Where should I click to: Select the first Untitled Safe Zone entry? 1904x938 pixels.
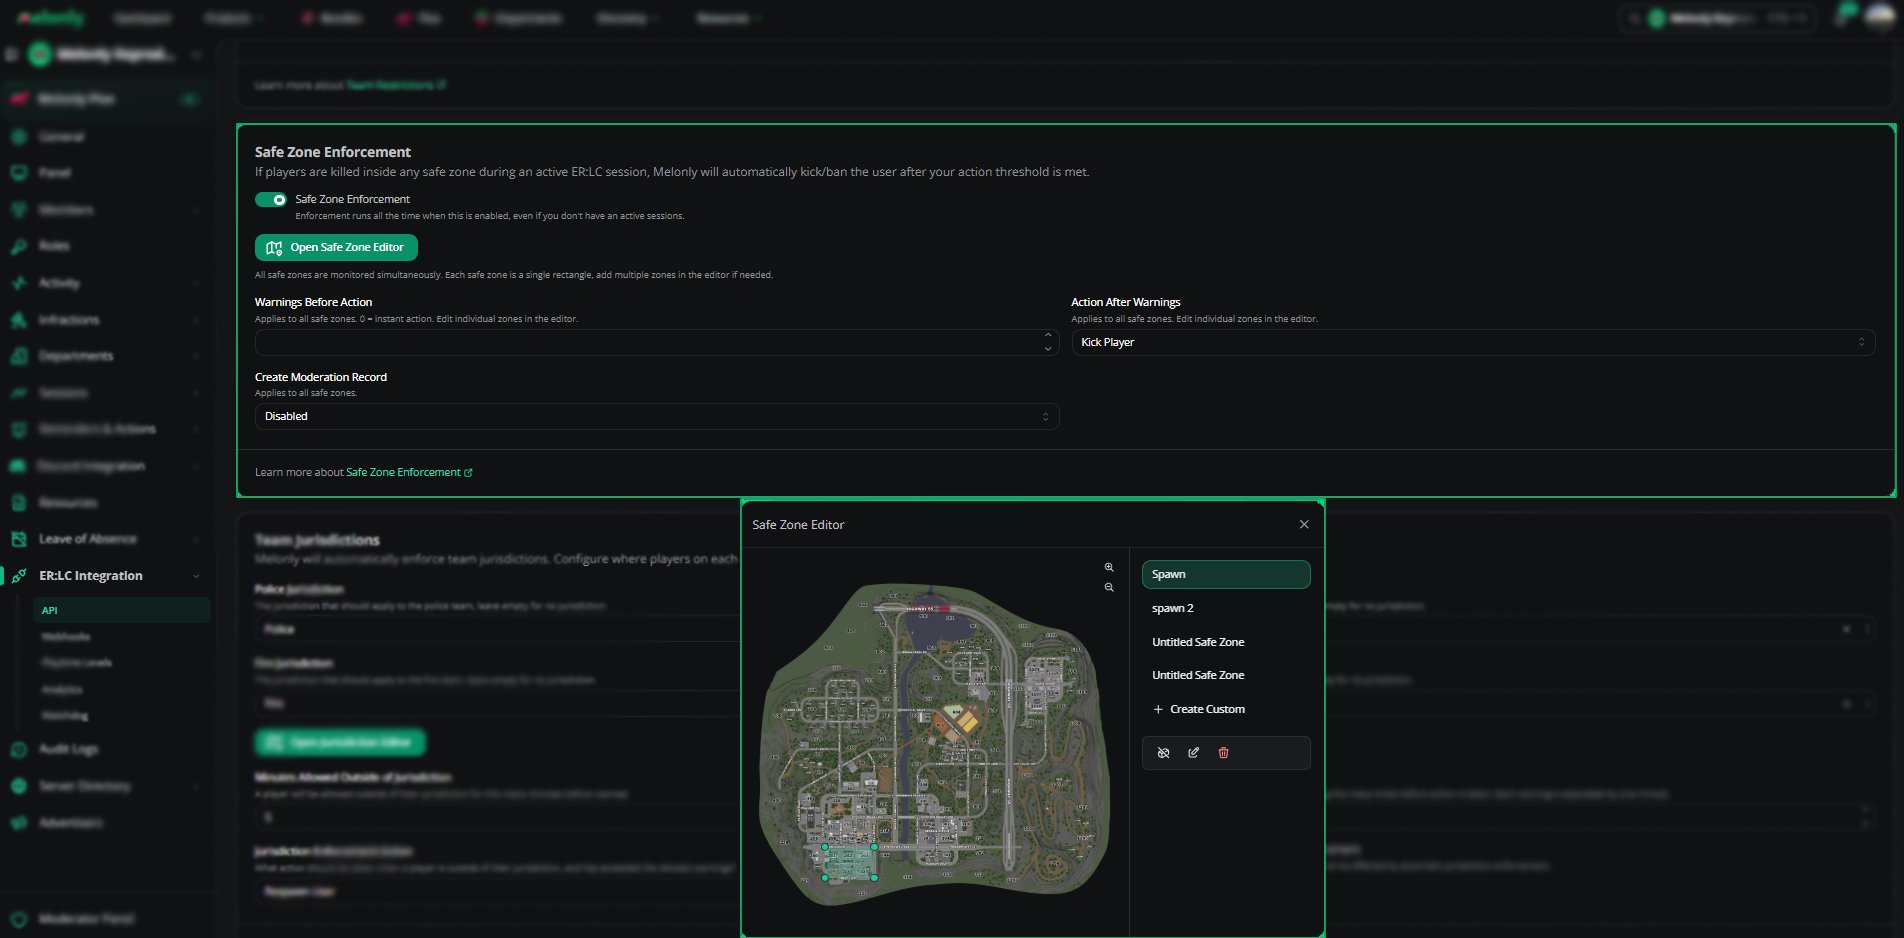(x=1226, y=642)
